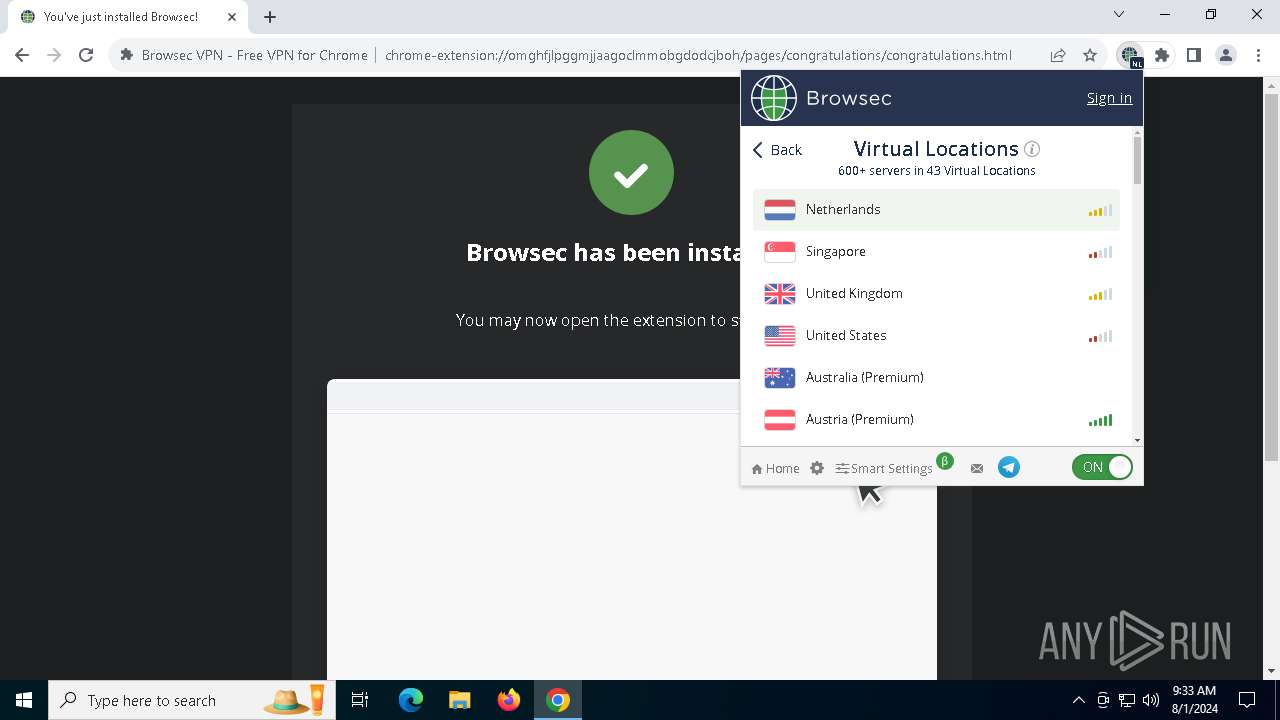
Task: Click United Kingdom signal strength bars
Action: click(1100, 295)
